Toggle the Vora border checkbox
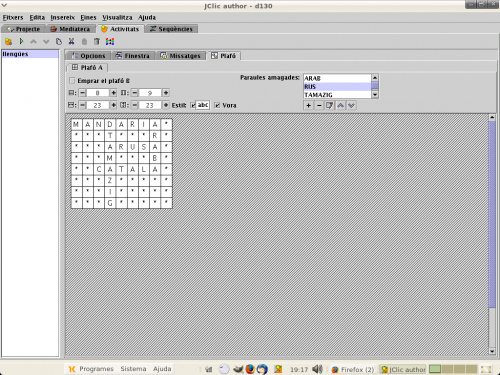The image size is (500, 375). tap(217, 105)
